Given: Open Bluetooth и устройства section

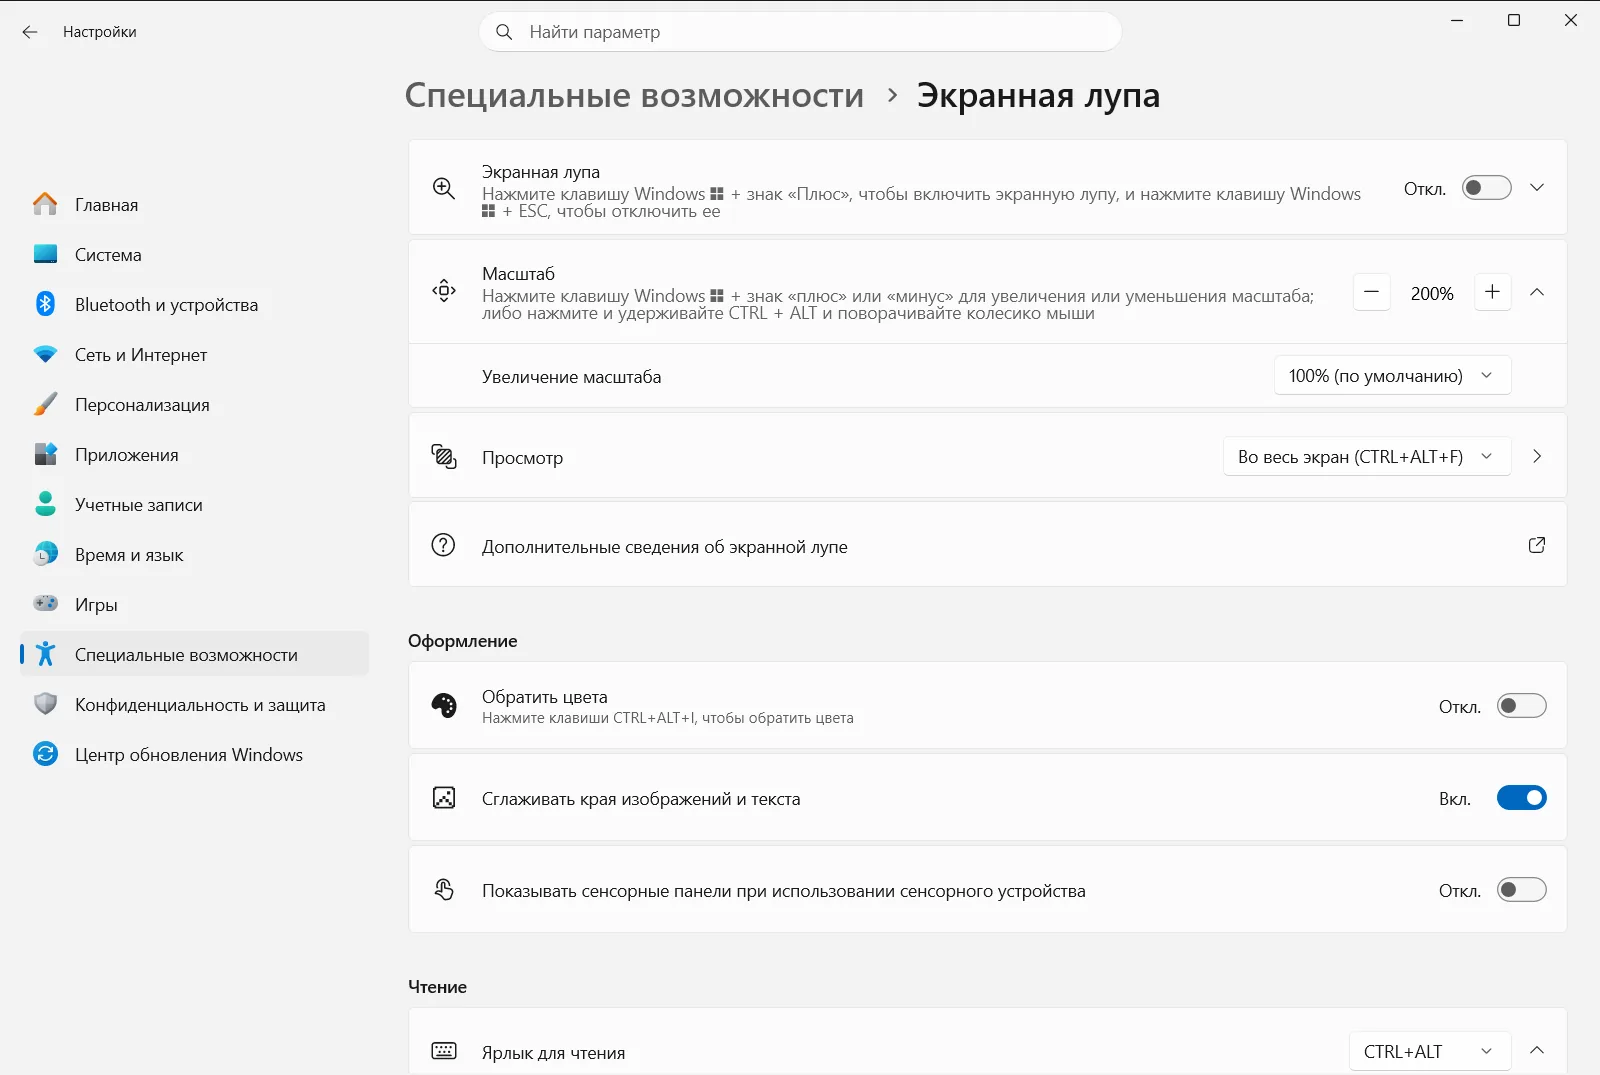Looking at the screenshot, I should [x=194, y=304].
